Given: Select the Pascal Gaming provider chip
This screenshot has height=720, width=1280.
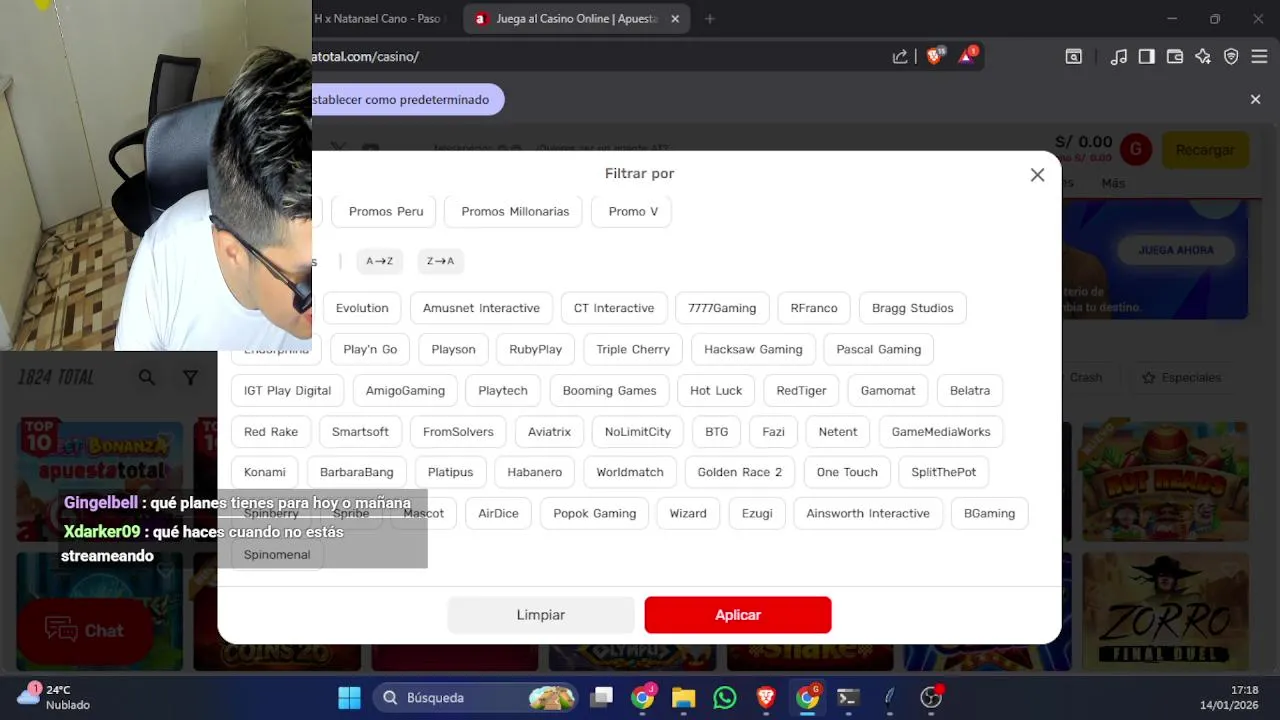Looking at the screenshot, I should point(878,349).
